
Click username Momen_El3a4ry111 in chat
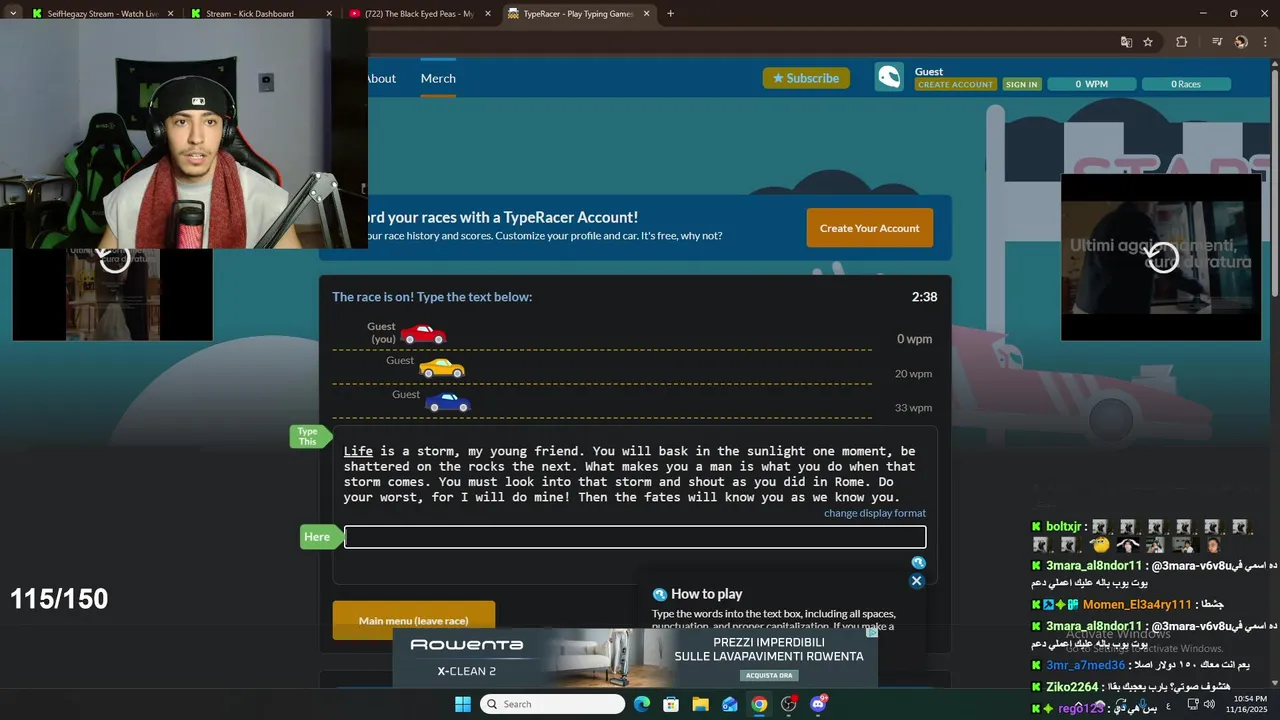(x=1137, y=605)
